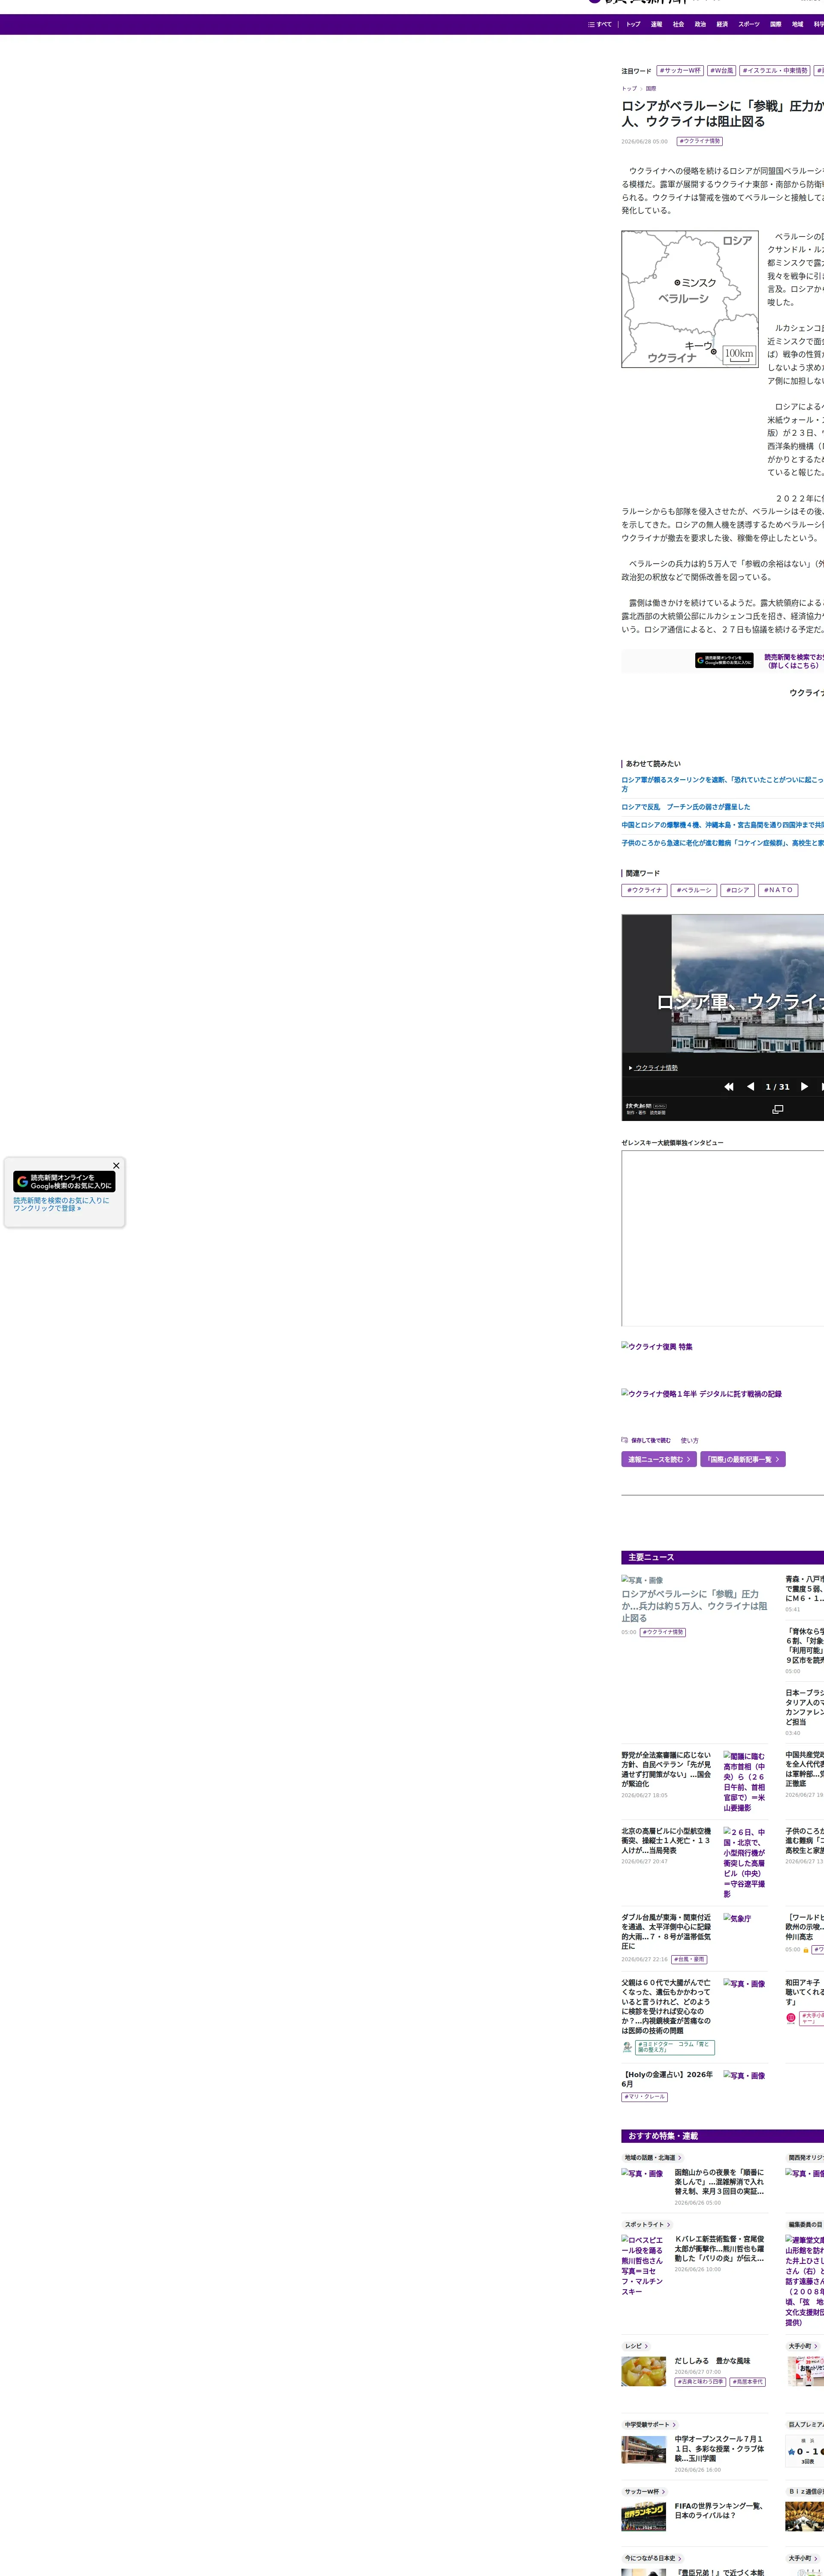Go to previous slide in slideshow
The height and width of the screenshot is (2576, 824).
coord(750,1086)
